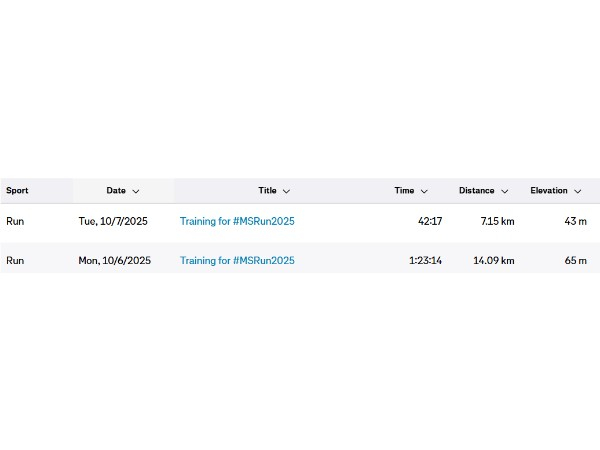Click the chevron beside the Time header
The width and height of the screenshot is (600, 450).
[x=424, y=191]
